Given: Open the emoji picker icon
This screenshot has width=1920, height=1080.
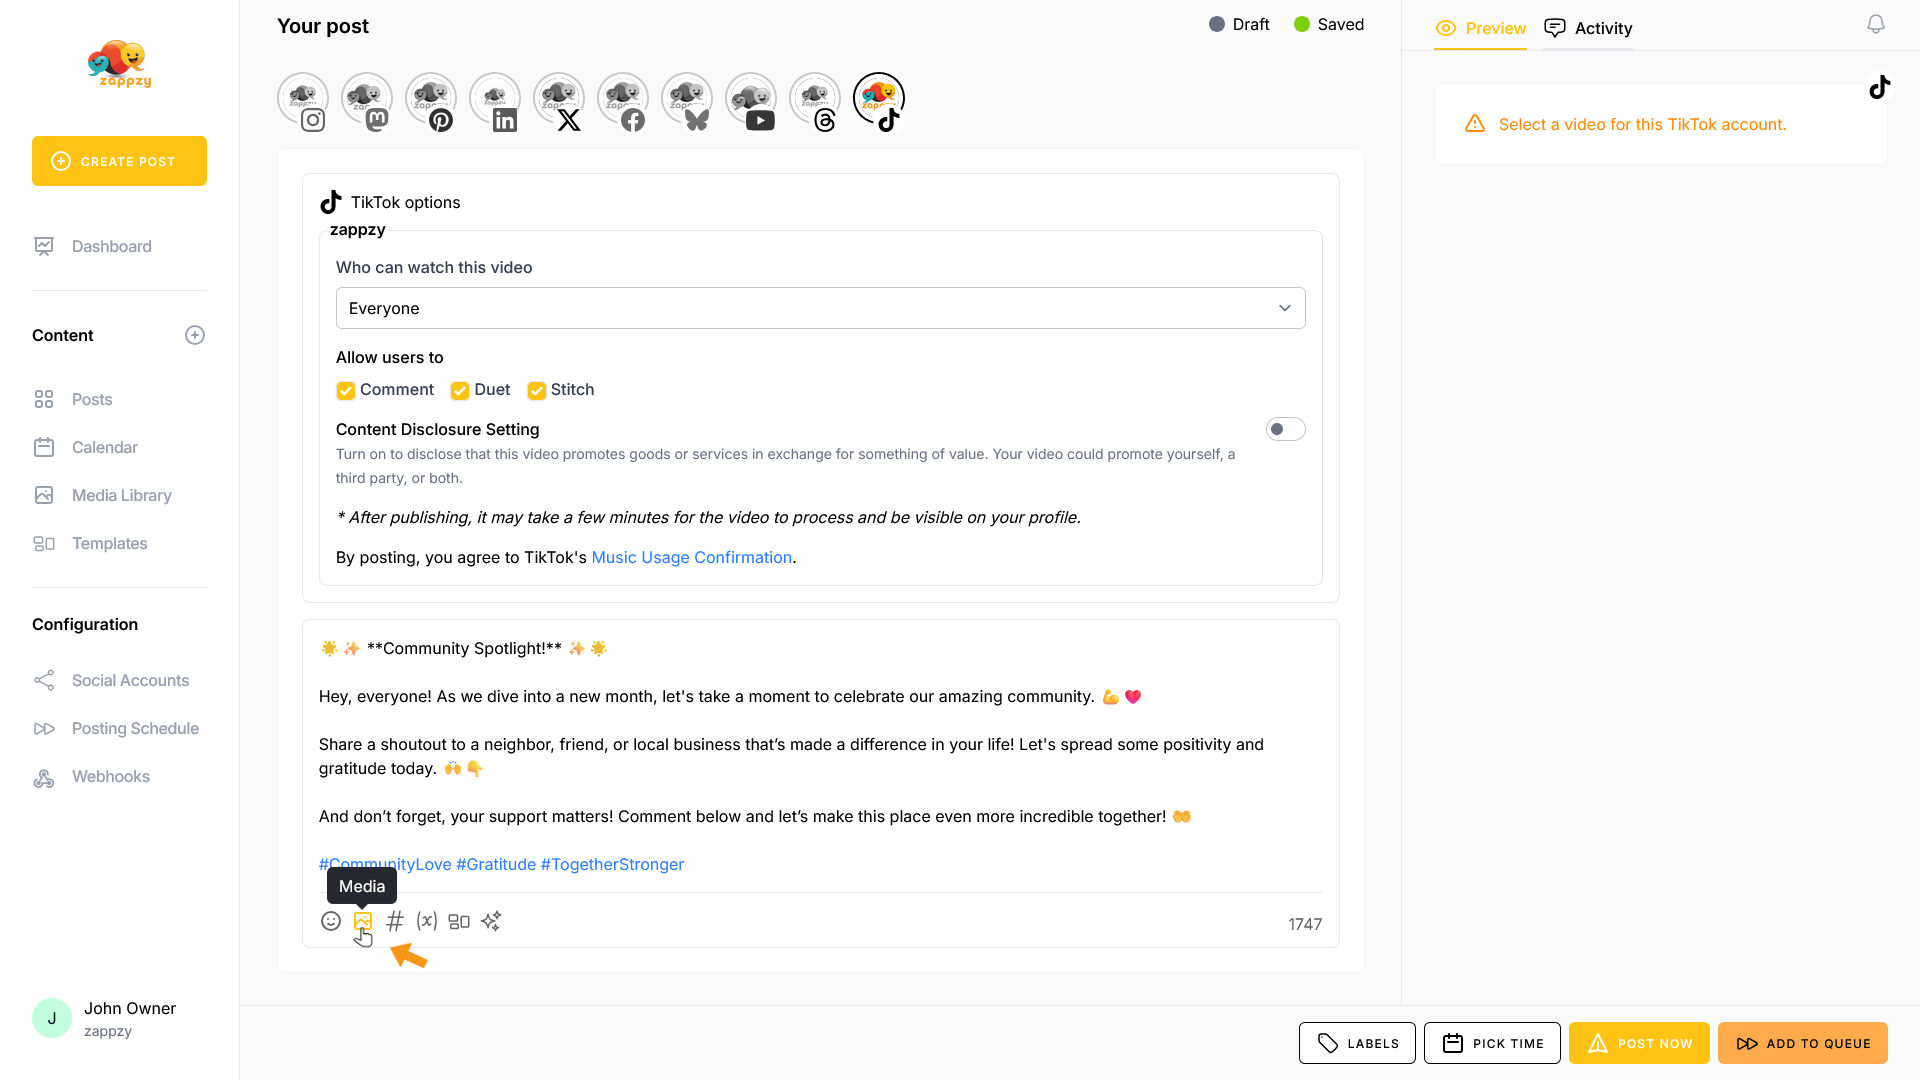Looking at the screenshot, I should 331,921.
